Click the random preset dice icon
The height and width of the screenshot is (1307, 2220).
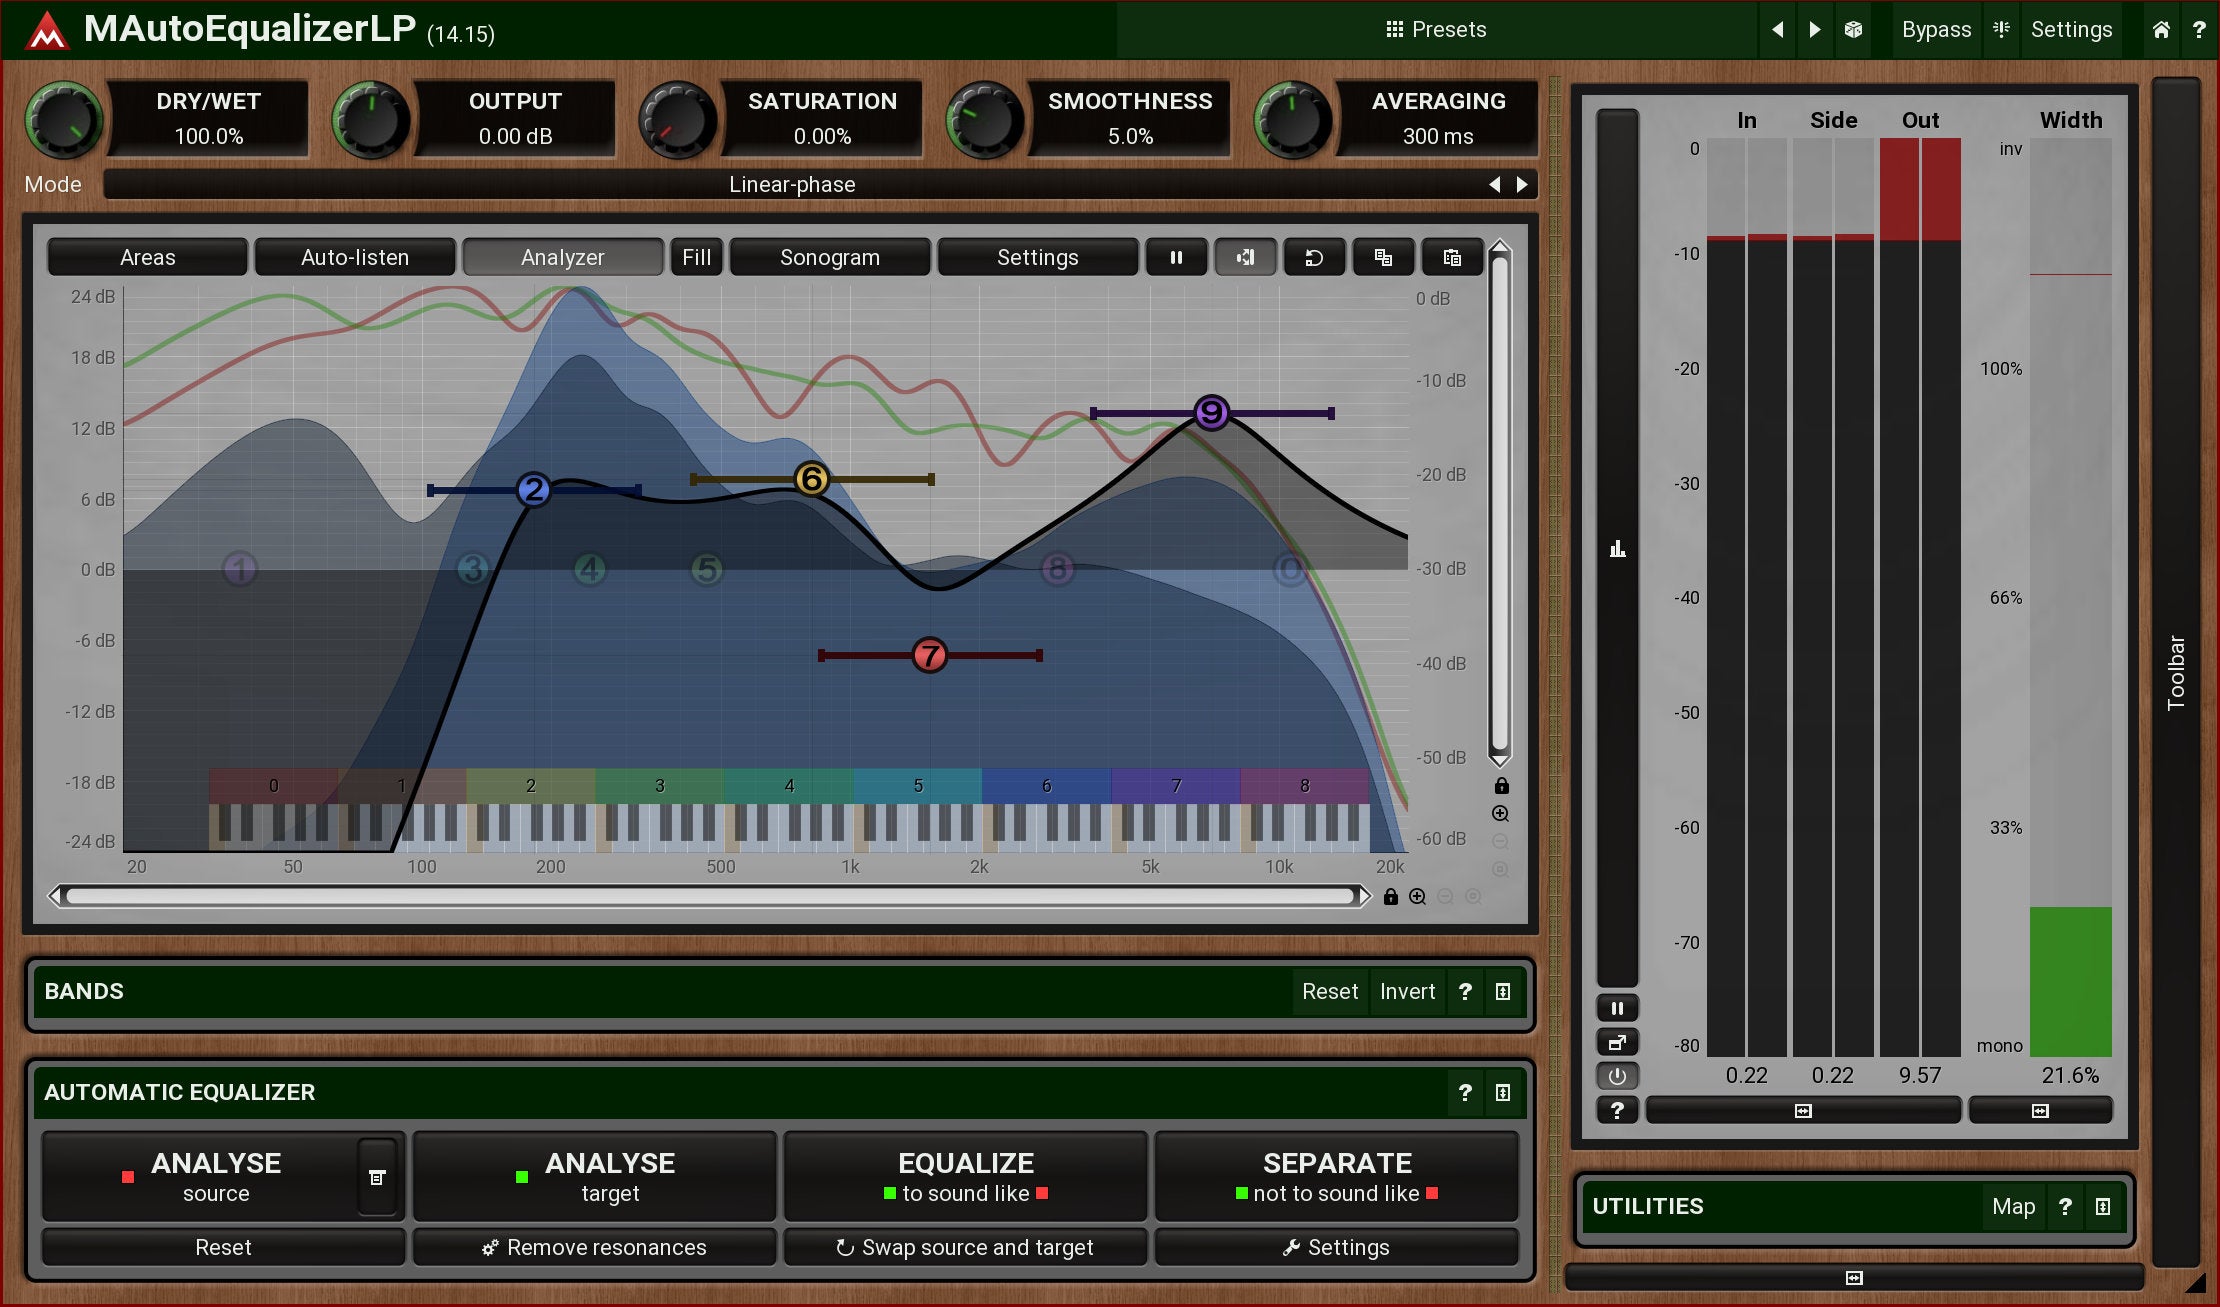(x=1853, y=30)
